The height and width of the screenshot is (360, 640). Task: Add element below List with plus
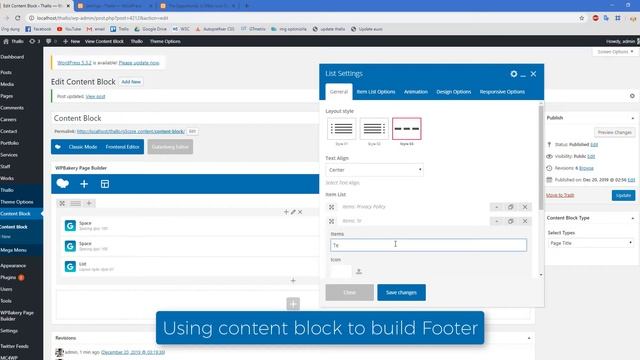coord(293,281)
